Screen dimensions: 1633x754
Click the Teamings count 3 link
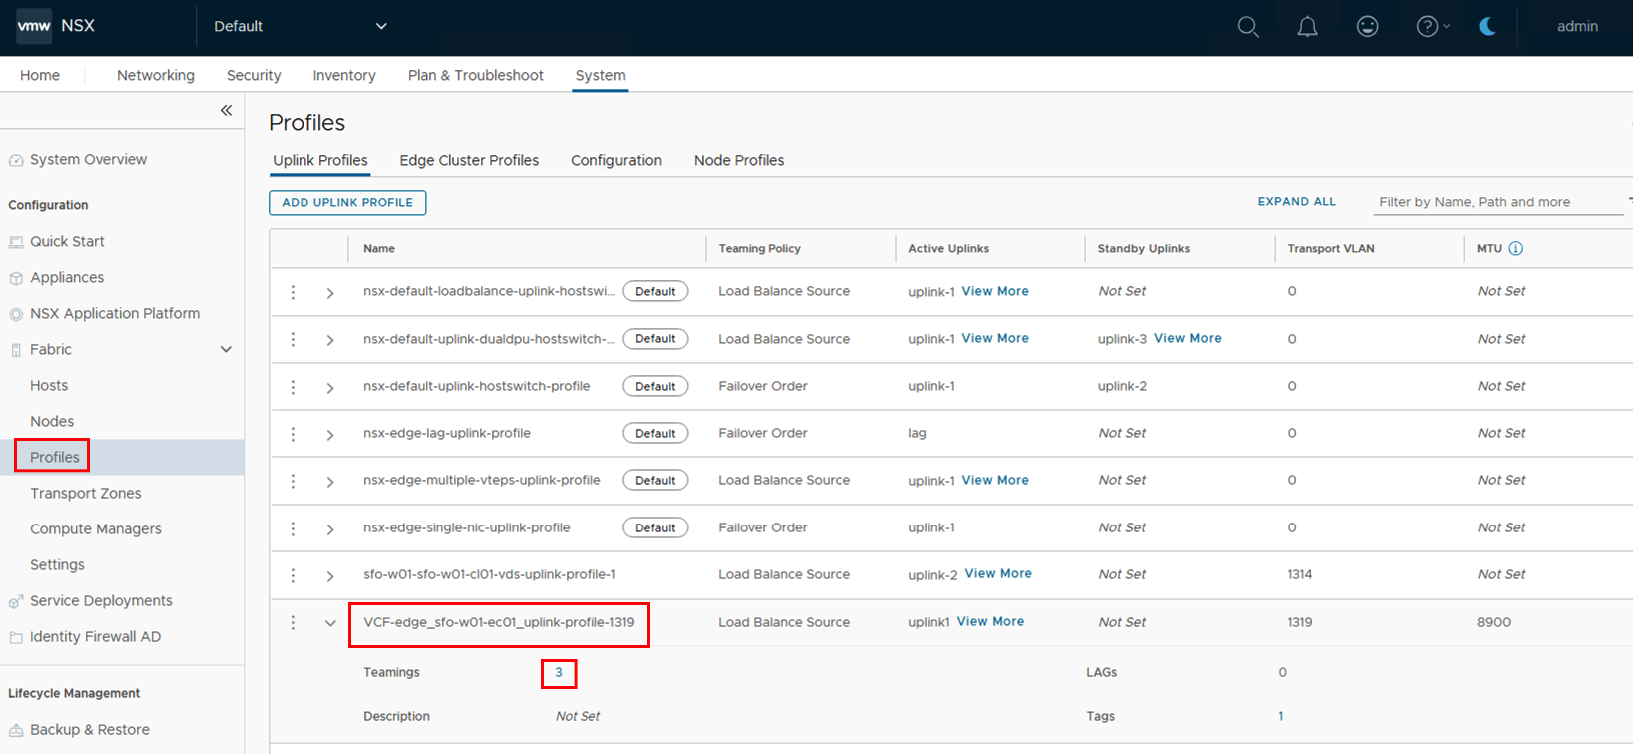(x=559, y=673)
